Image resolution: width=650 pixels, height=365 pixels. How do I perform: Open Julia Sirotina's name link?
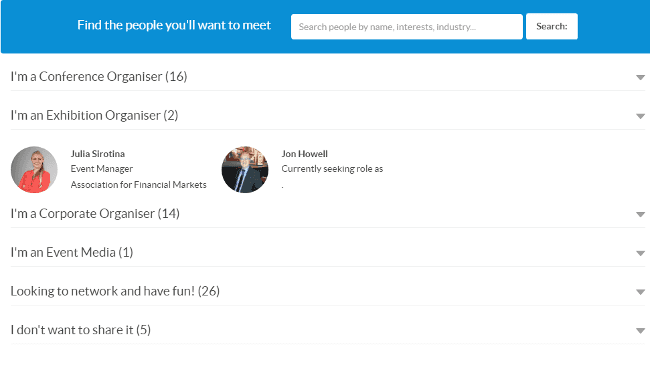(x=98, y=154)
